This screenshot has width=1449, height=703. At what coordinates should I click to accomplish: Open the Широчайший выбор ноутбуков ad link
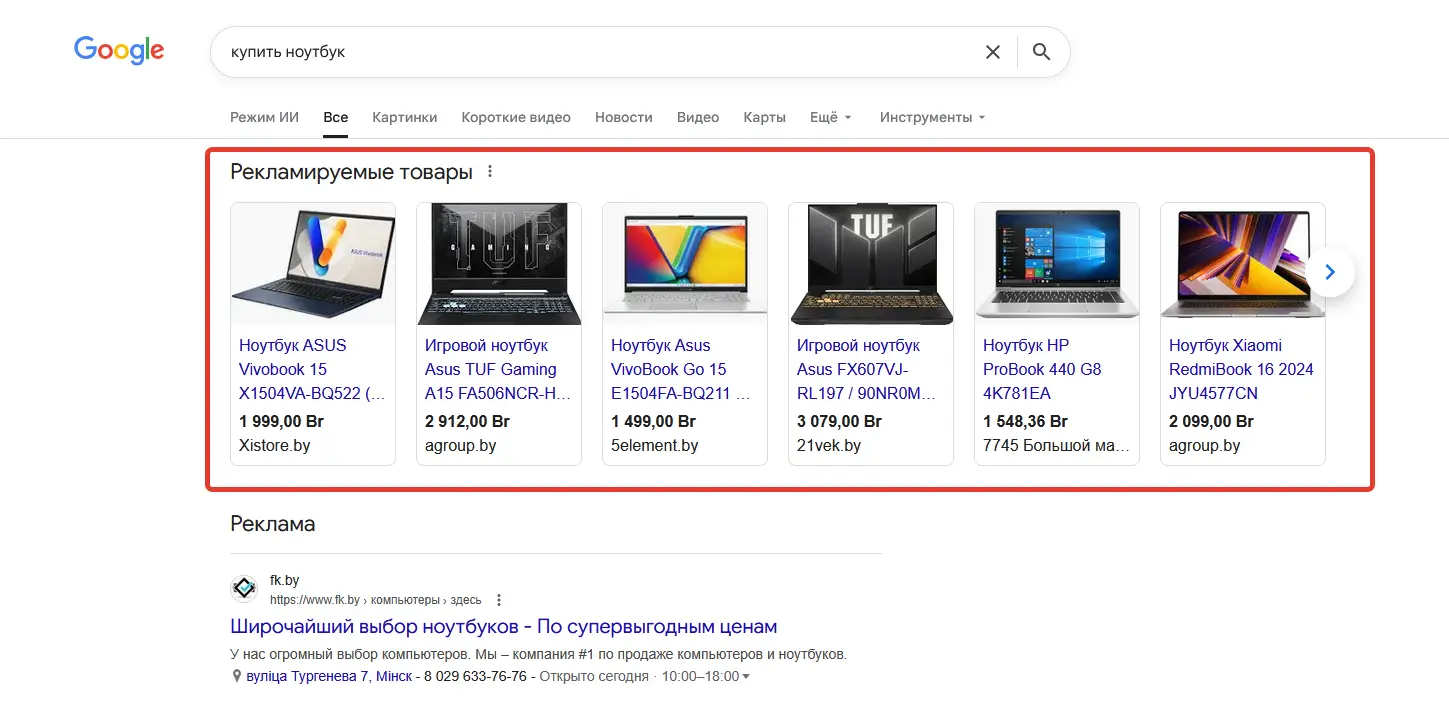point(503,626)
